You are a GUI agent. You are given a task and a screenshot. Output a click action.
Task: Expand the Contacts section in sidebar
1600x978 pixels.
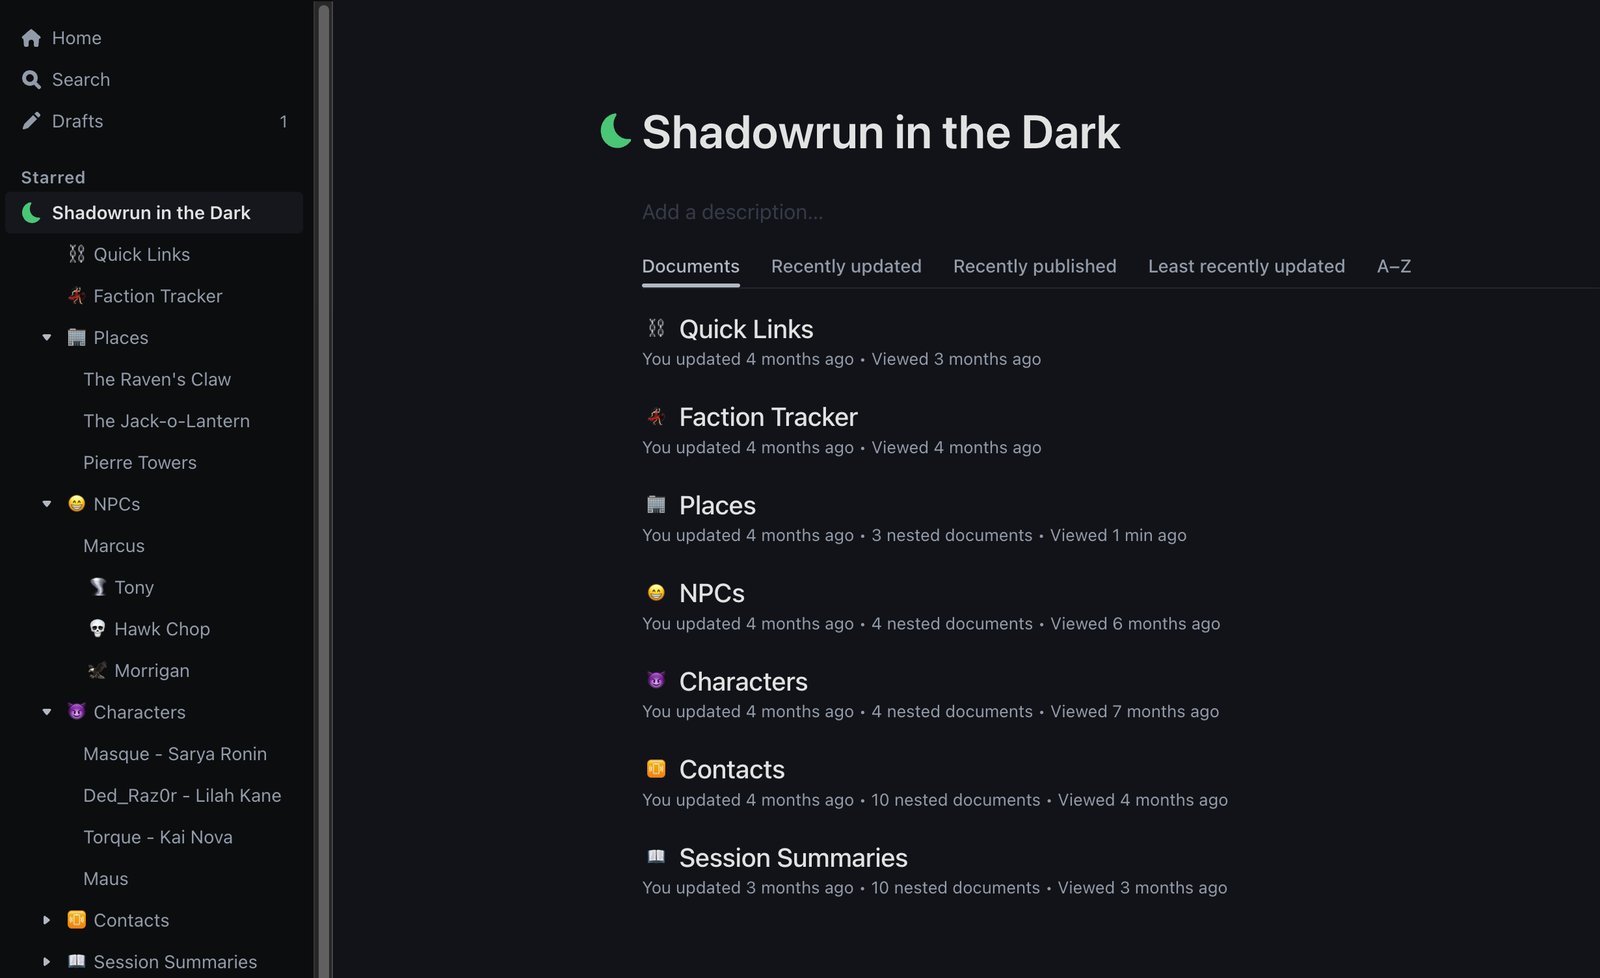tap(47, 920)
